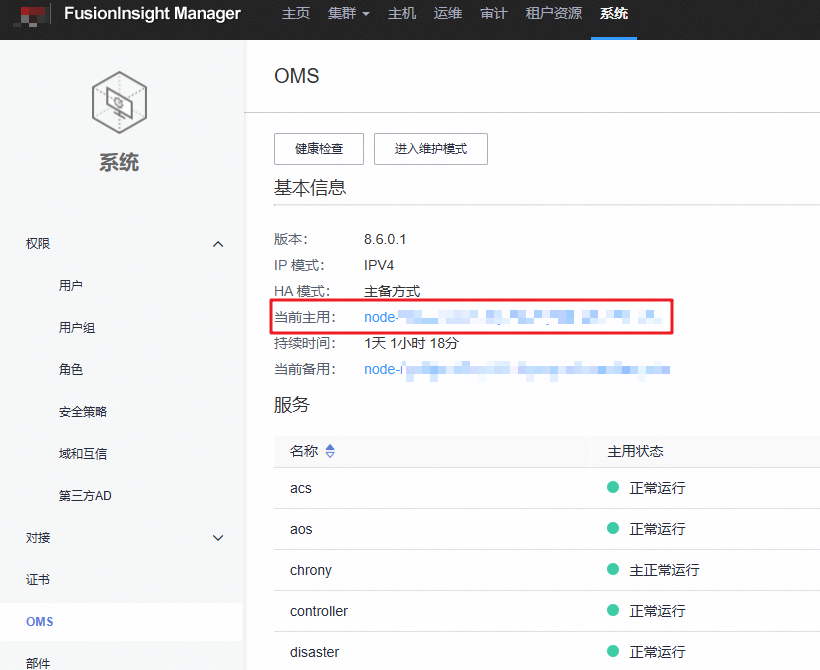This screenshot has width=820, height=670.
Task: Click the 主正常运行 status text for chrony
Action: 664,570
